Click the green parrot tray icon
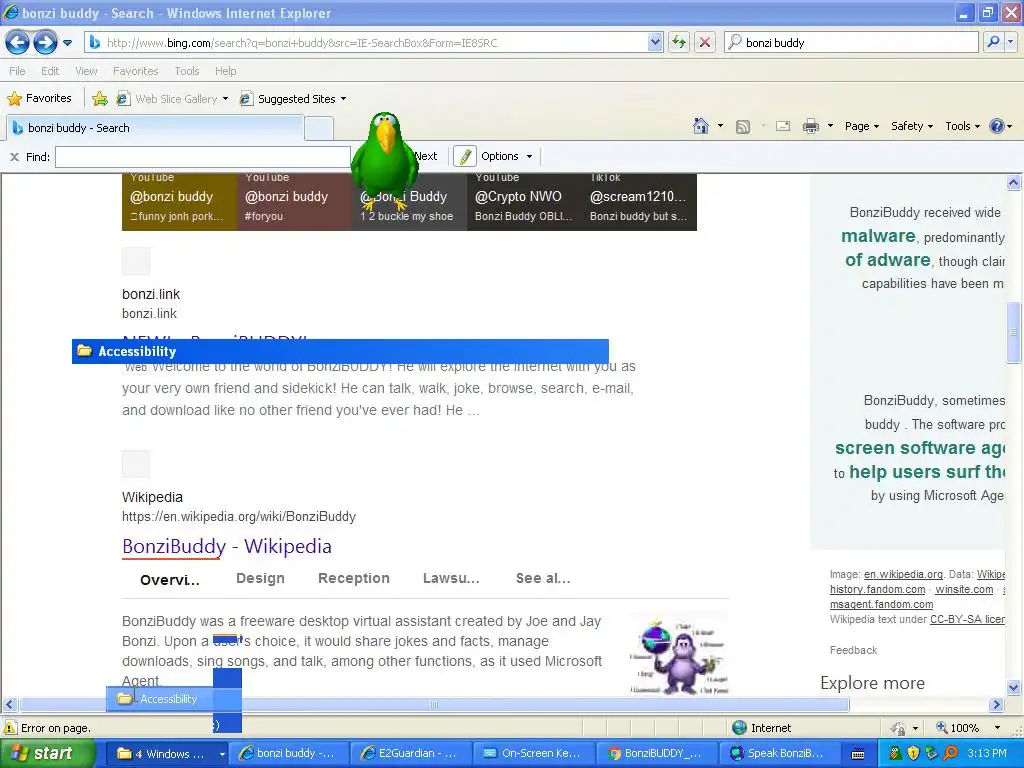Viewport: 1024px width, 768px height. [x=895, y=754]
